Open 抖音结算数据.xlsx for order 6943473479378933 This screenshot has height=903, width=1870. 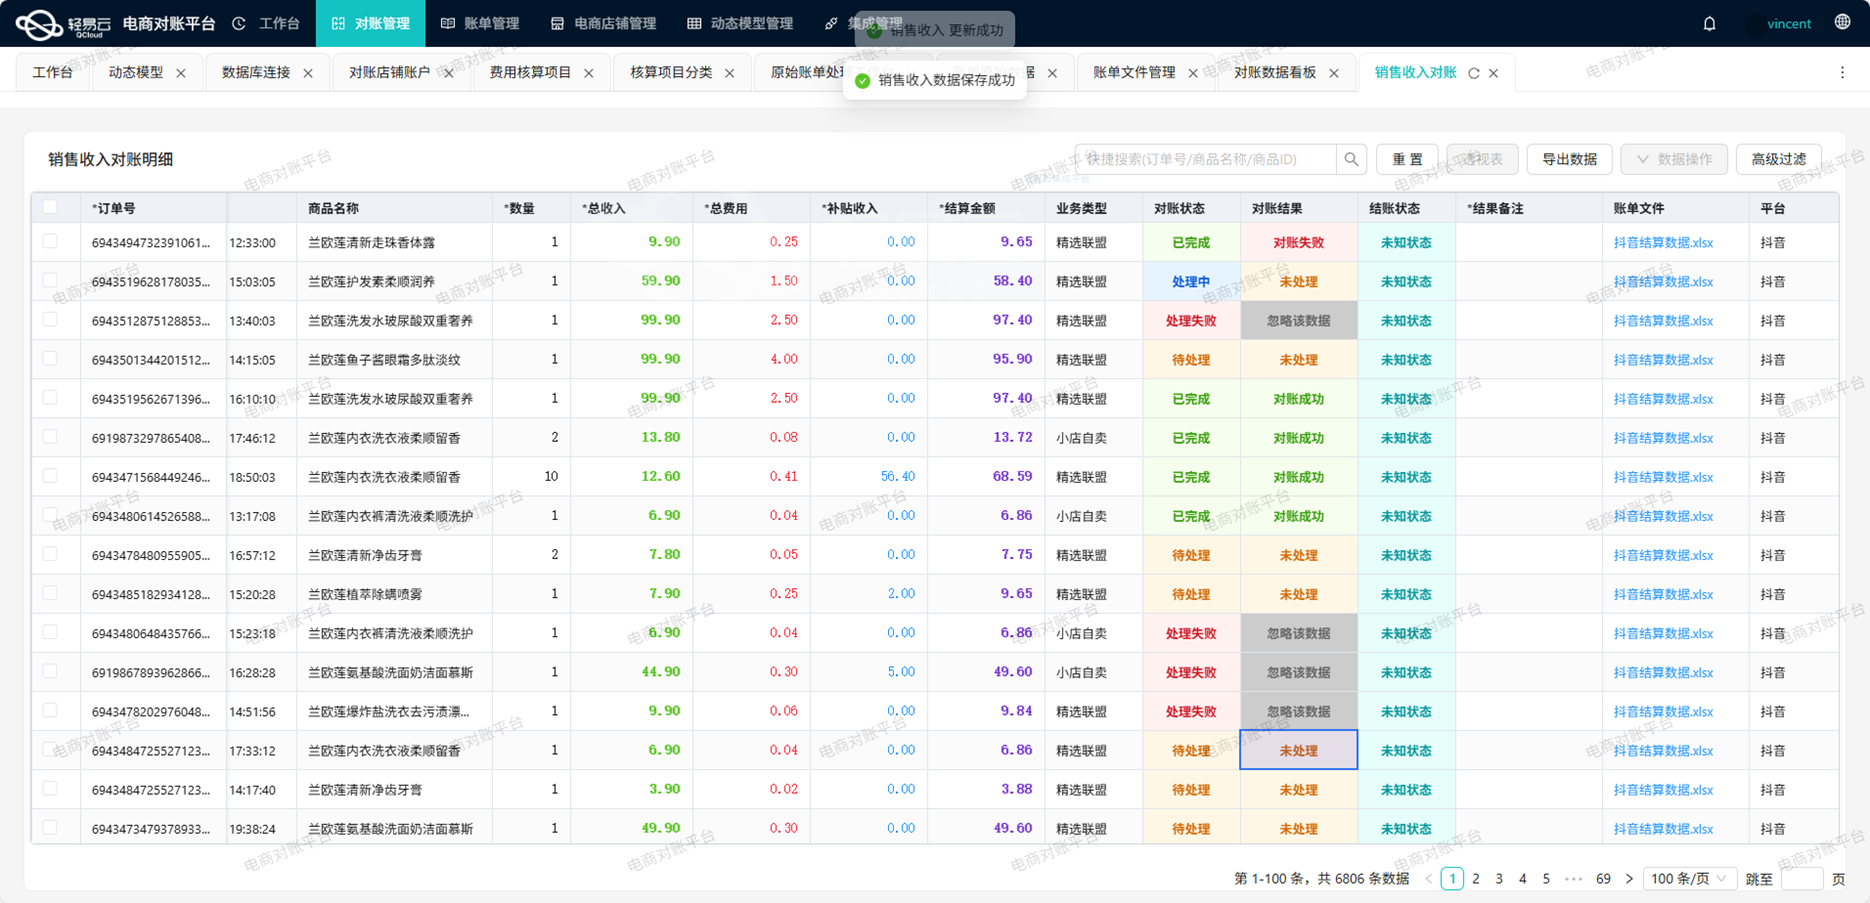coord(1663,829)
